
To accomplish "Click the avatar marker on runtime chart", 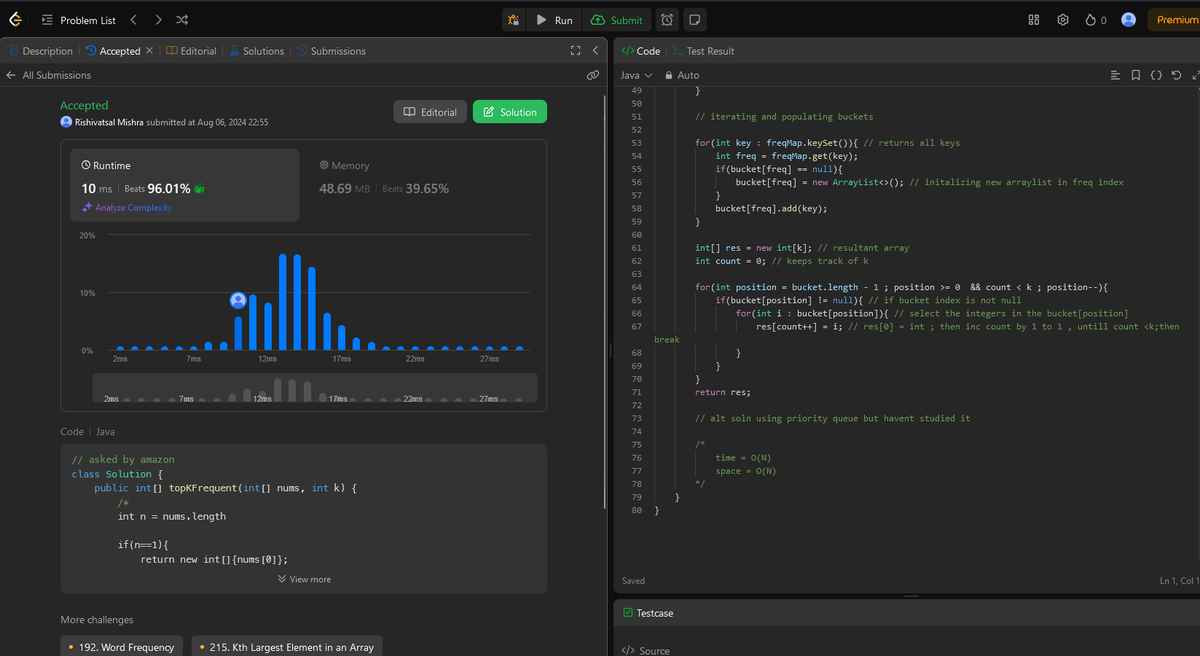I will coord(238,300).
